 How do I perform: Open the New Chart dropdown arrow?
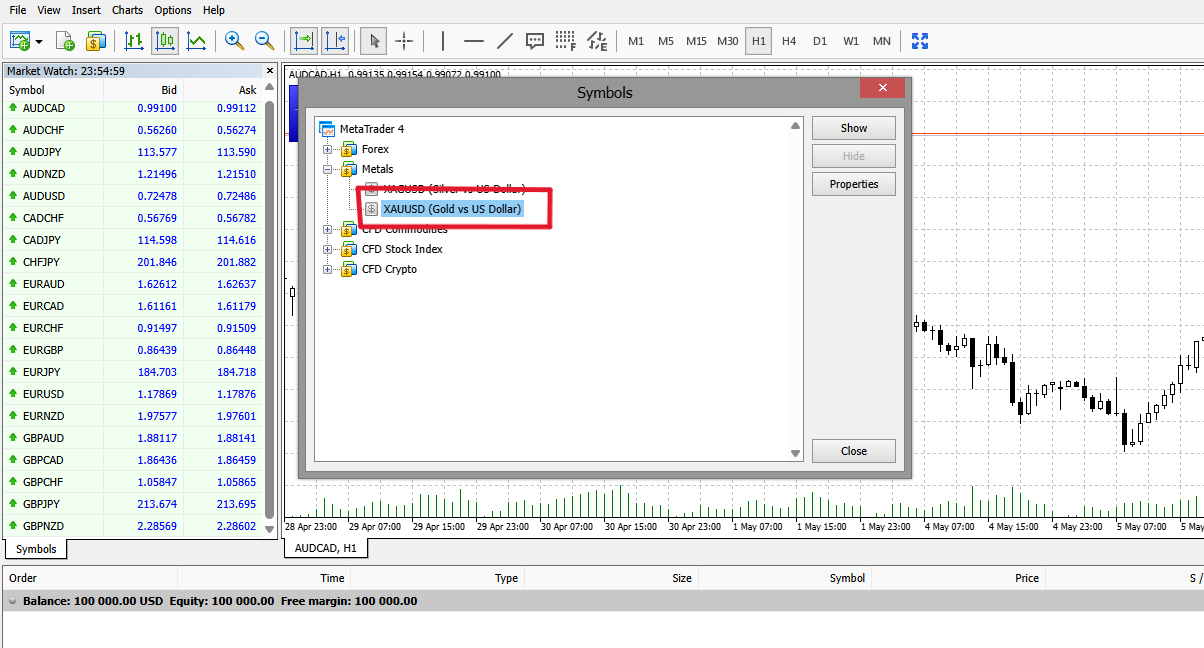(x=39, y=41)
